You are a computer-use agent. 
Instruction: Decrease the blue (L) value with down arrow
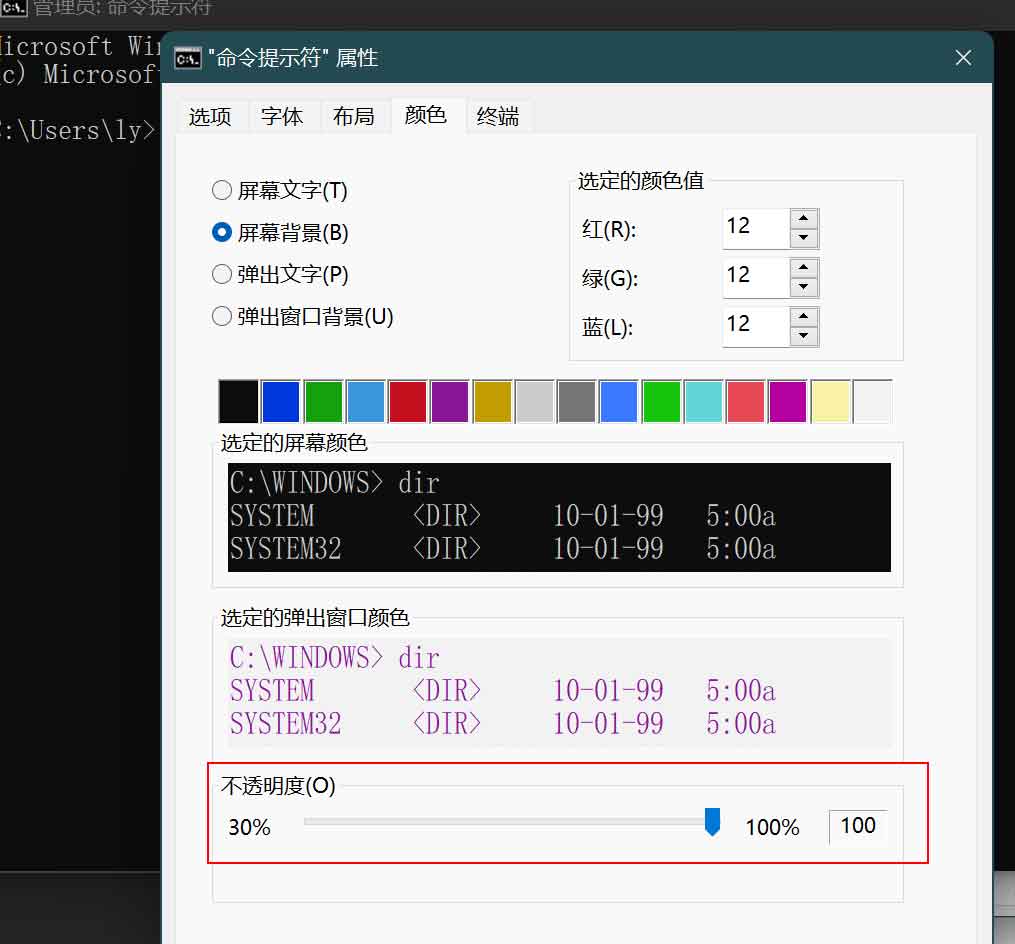pos(803,335)
